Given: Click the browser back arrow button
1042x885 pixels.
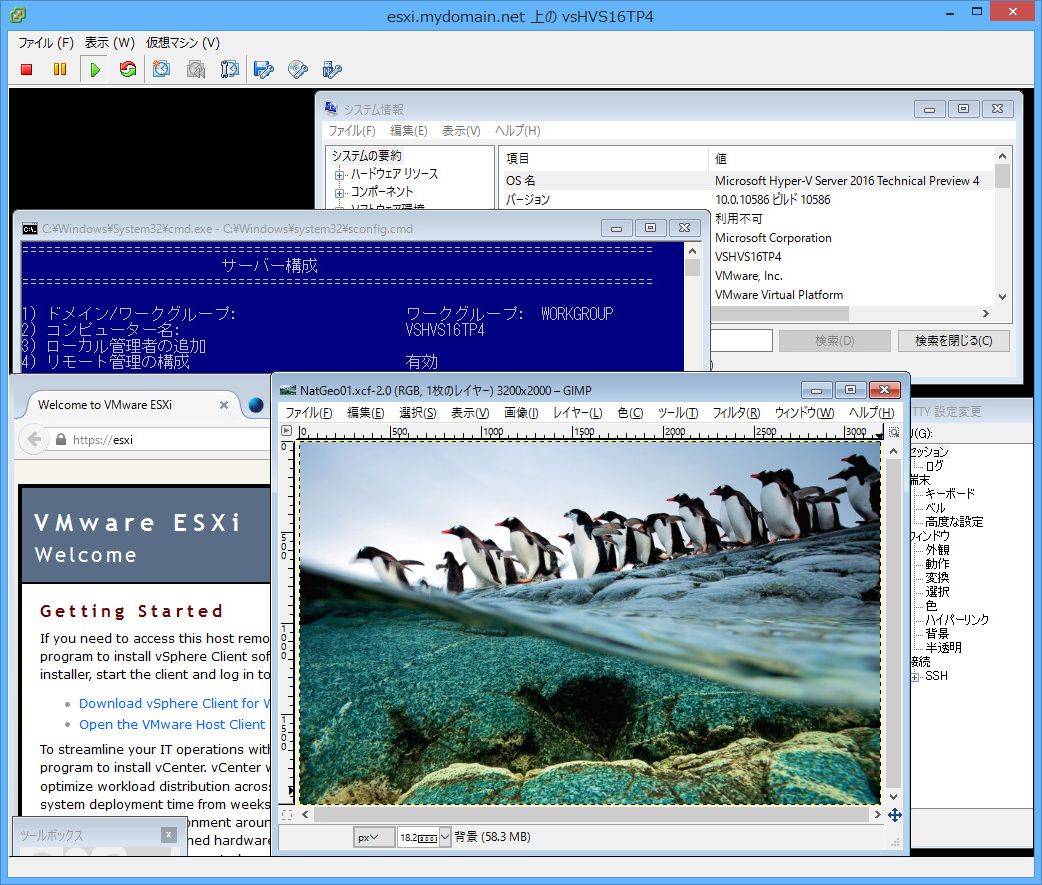Looking at the screenshot, I should 34,439.
